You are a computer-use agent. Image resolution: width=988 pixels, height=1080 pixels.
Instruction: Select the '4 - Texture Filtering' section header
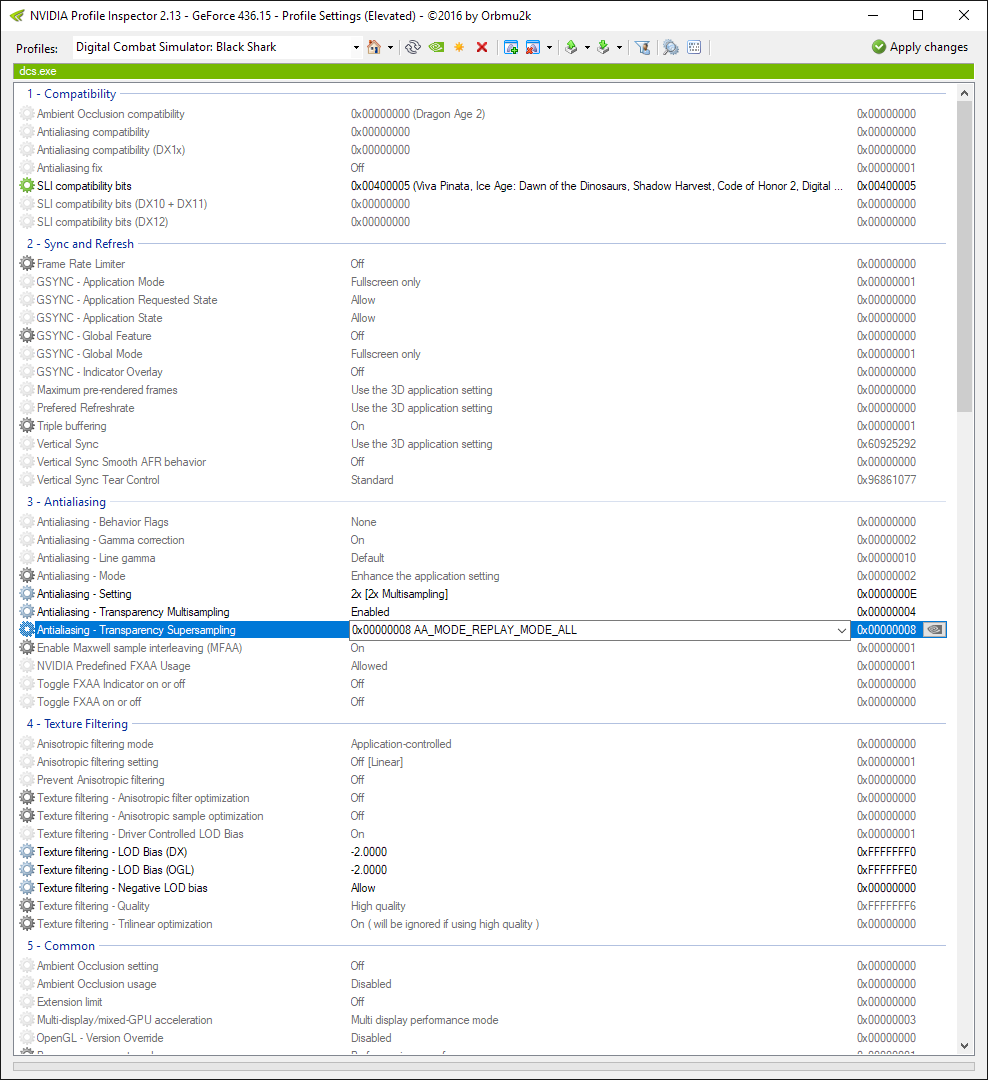click(x=78, y=724)
